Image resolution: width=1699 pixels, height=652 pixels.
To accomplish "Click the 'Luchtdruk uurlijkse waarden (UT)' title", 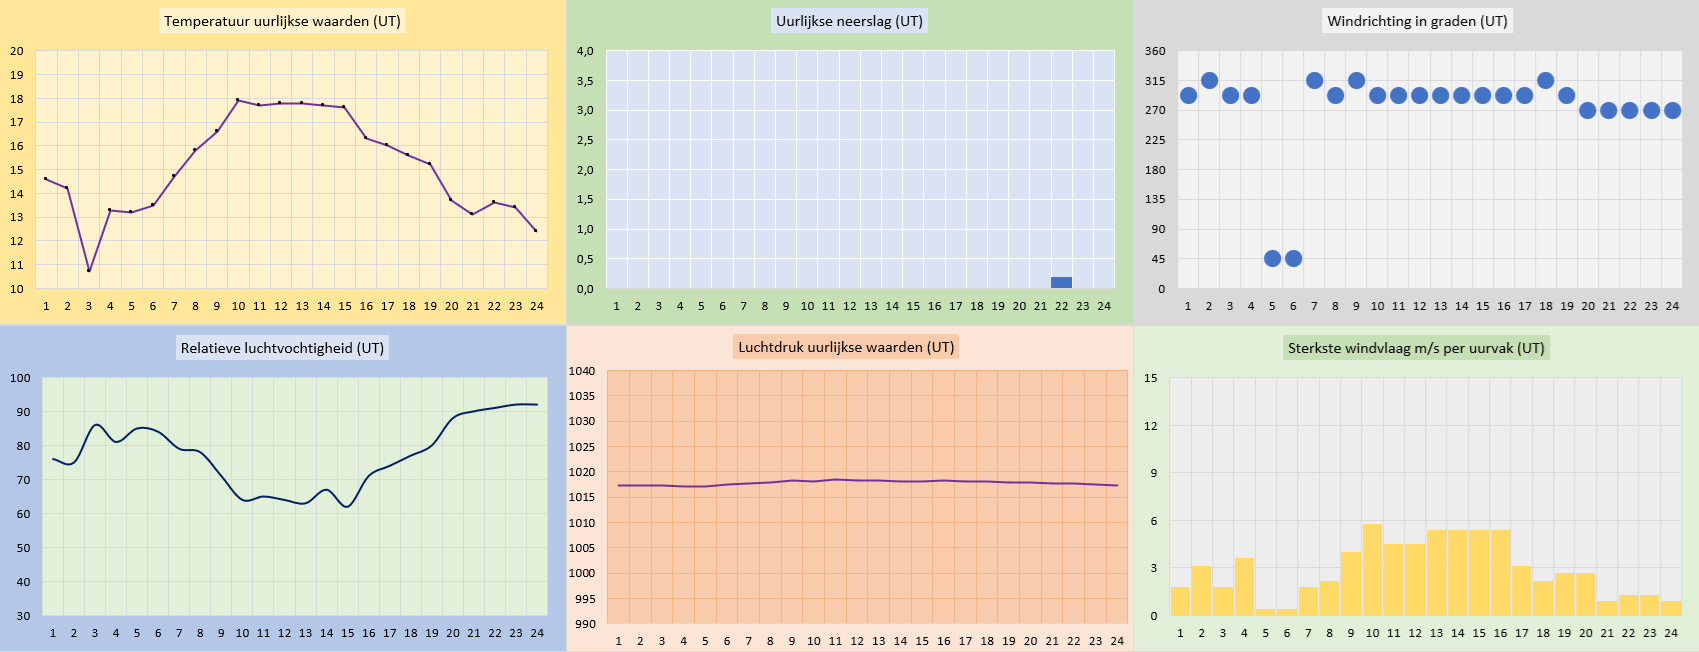I will pos(846,347).
